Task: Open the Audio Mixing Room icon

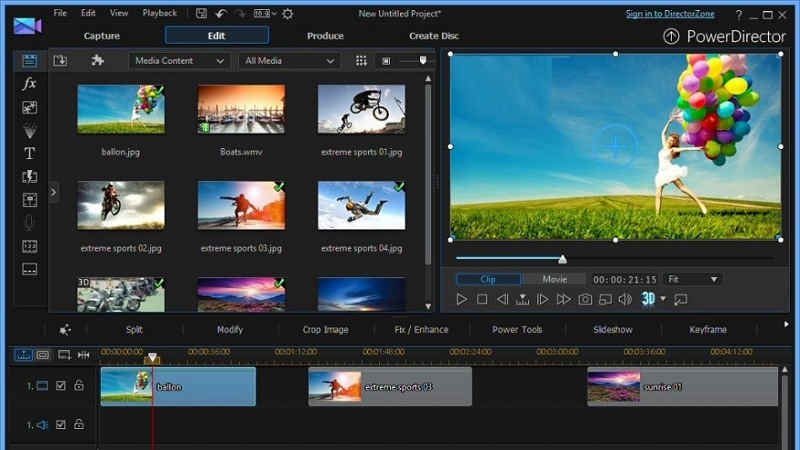Action: 29,200
